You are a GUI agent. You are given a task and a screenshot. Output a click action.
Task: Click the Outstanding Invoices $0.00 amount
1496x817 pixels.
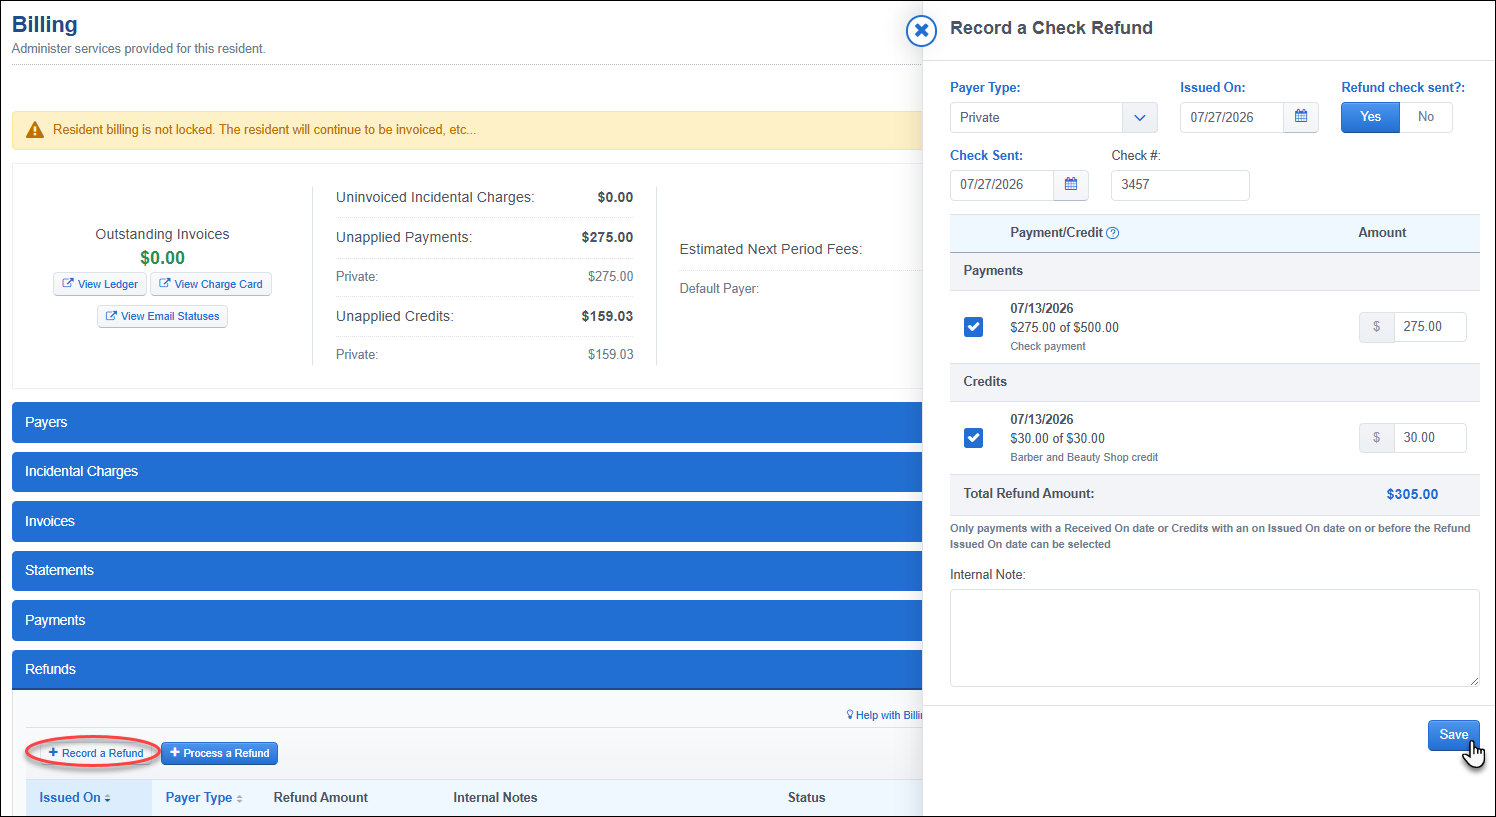coord(162,258)
